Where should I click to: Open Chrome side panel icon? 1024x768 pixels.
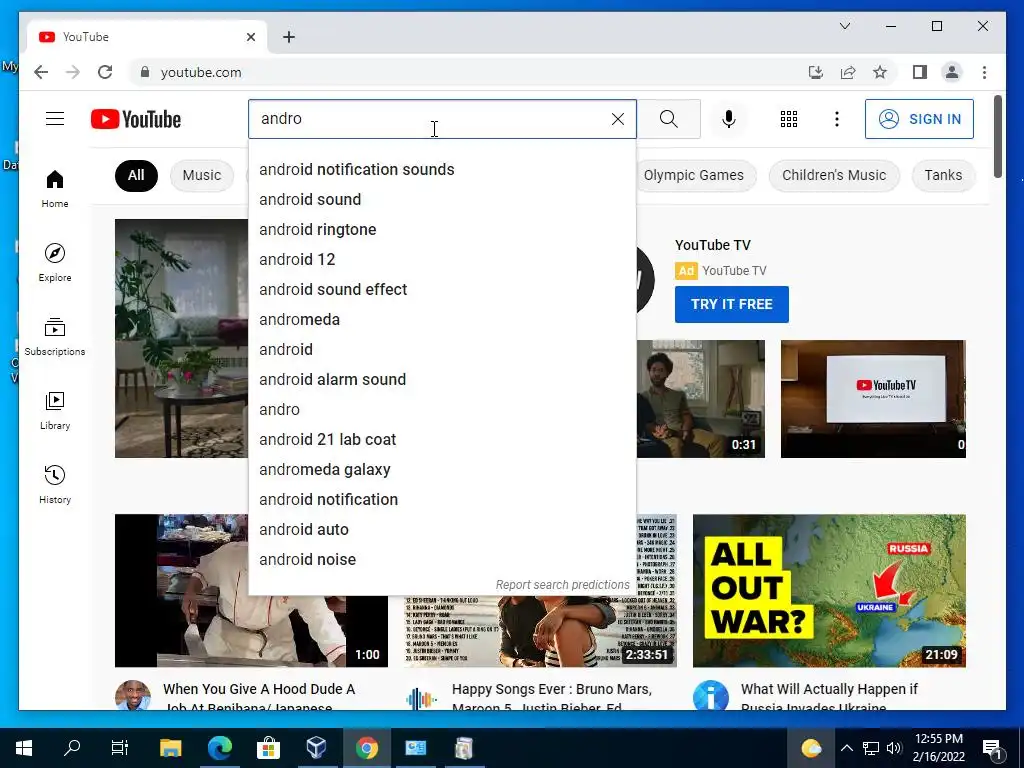(920, 72)
